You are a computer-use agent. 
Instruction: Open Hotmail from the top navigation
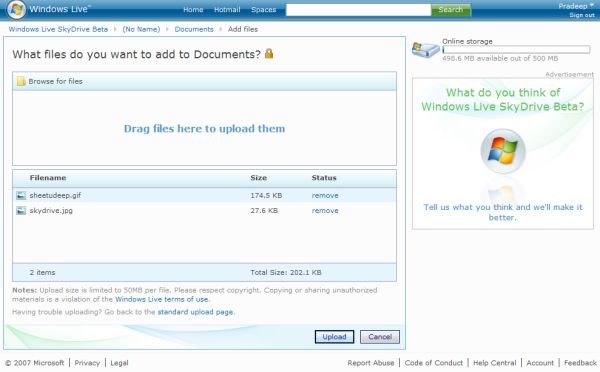(x=227, y=10)
